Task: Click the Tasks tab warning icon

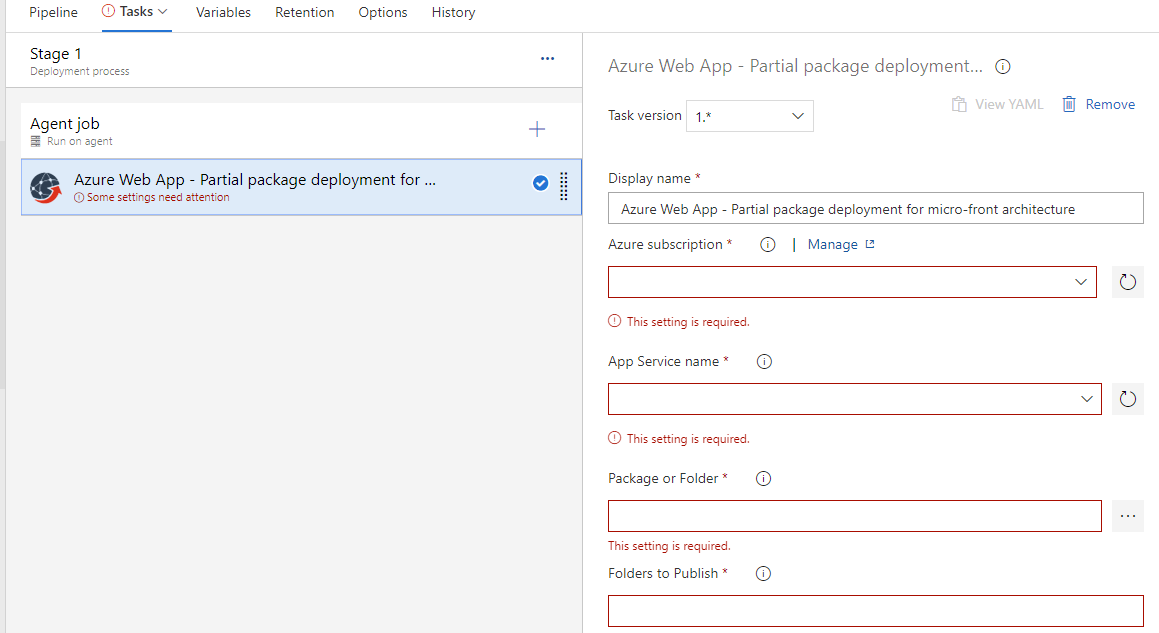Action: (x=109, y=11)
